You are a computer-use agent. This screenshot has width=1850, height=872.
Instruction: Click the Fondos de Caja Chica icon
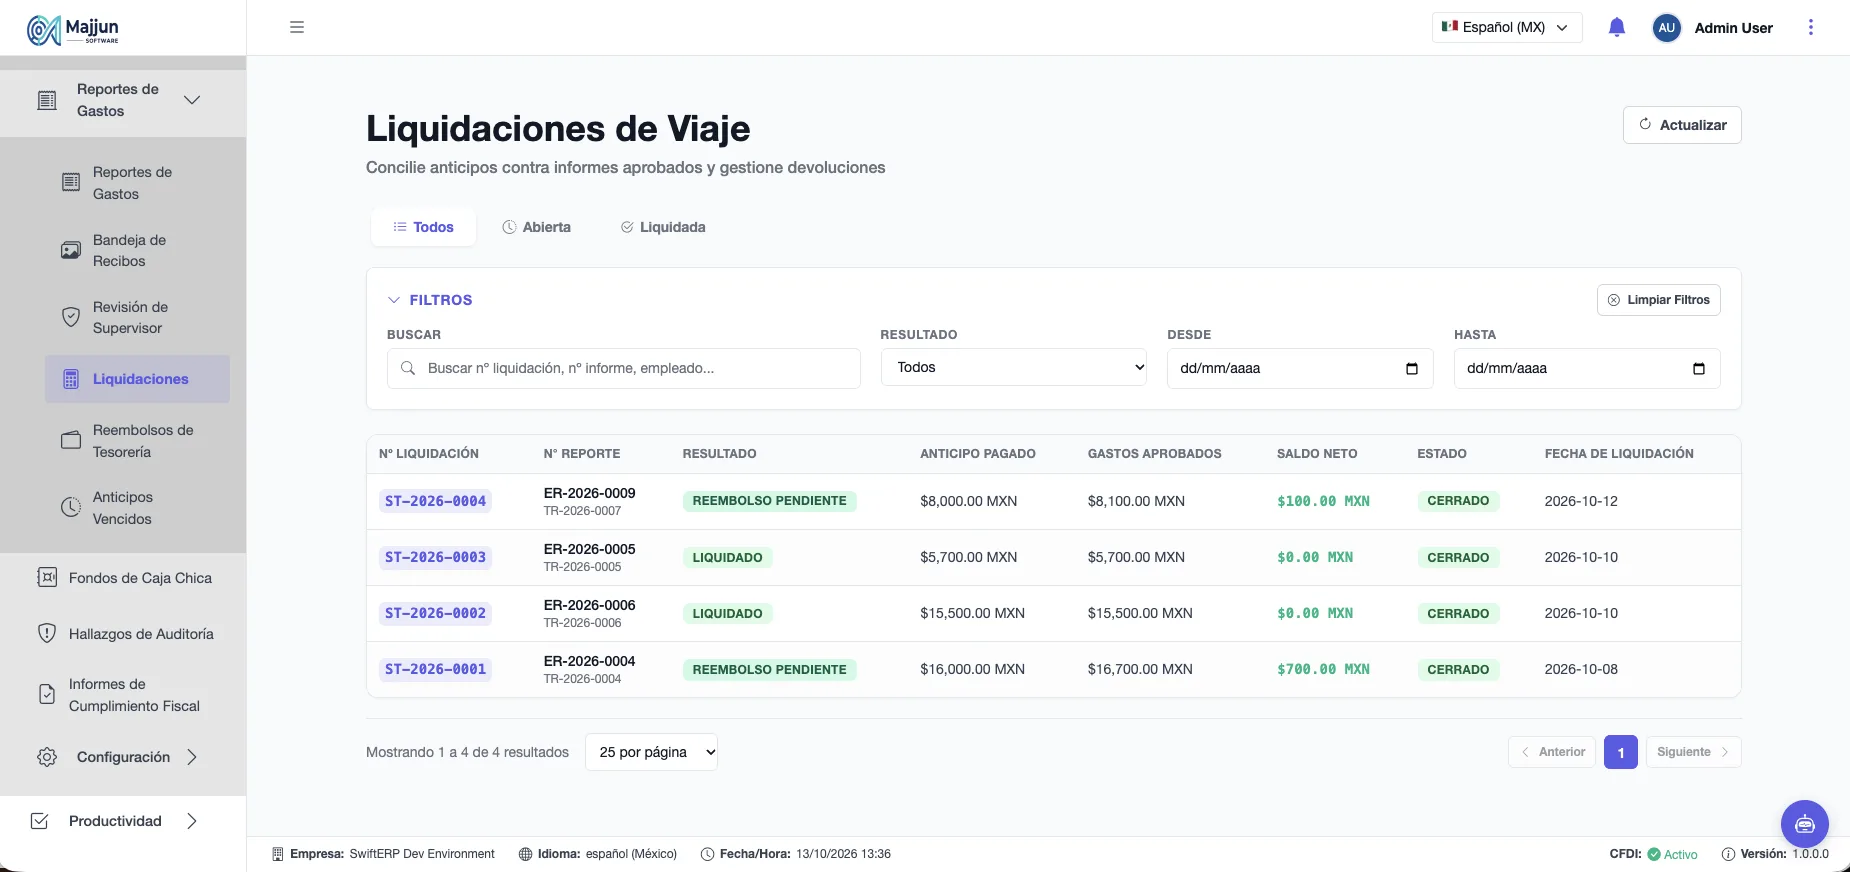pyautogui.click(x=47, y=577)
